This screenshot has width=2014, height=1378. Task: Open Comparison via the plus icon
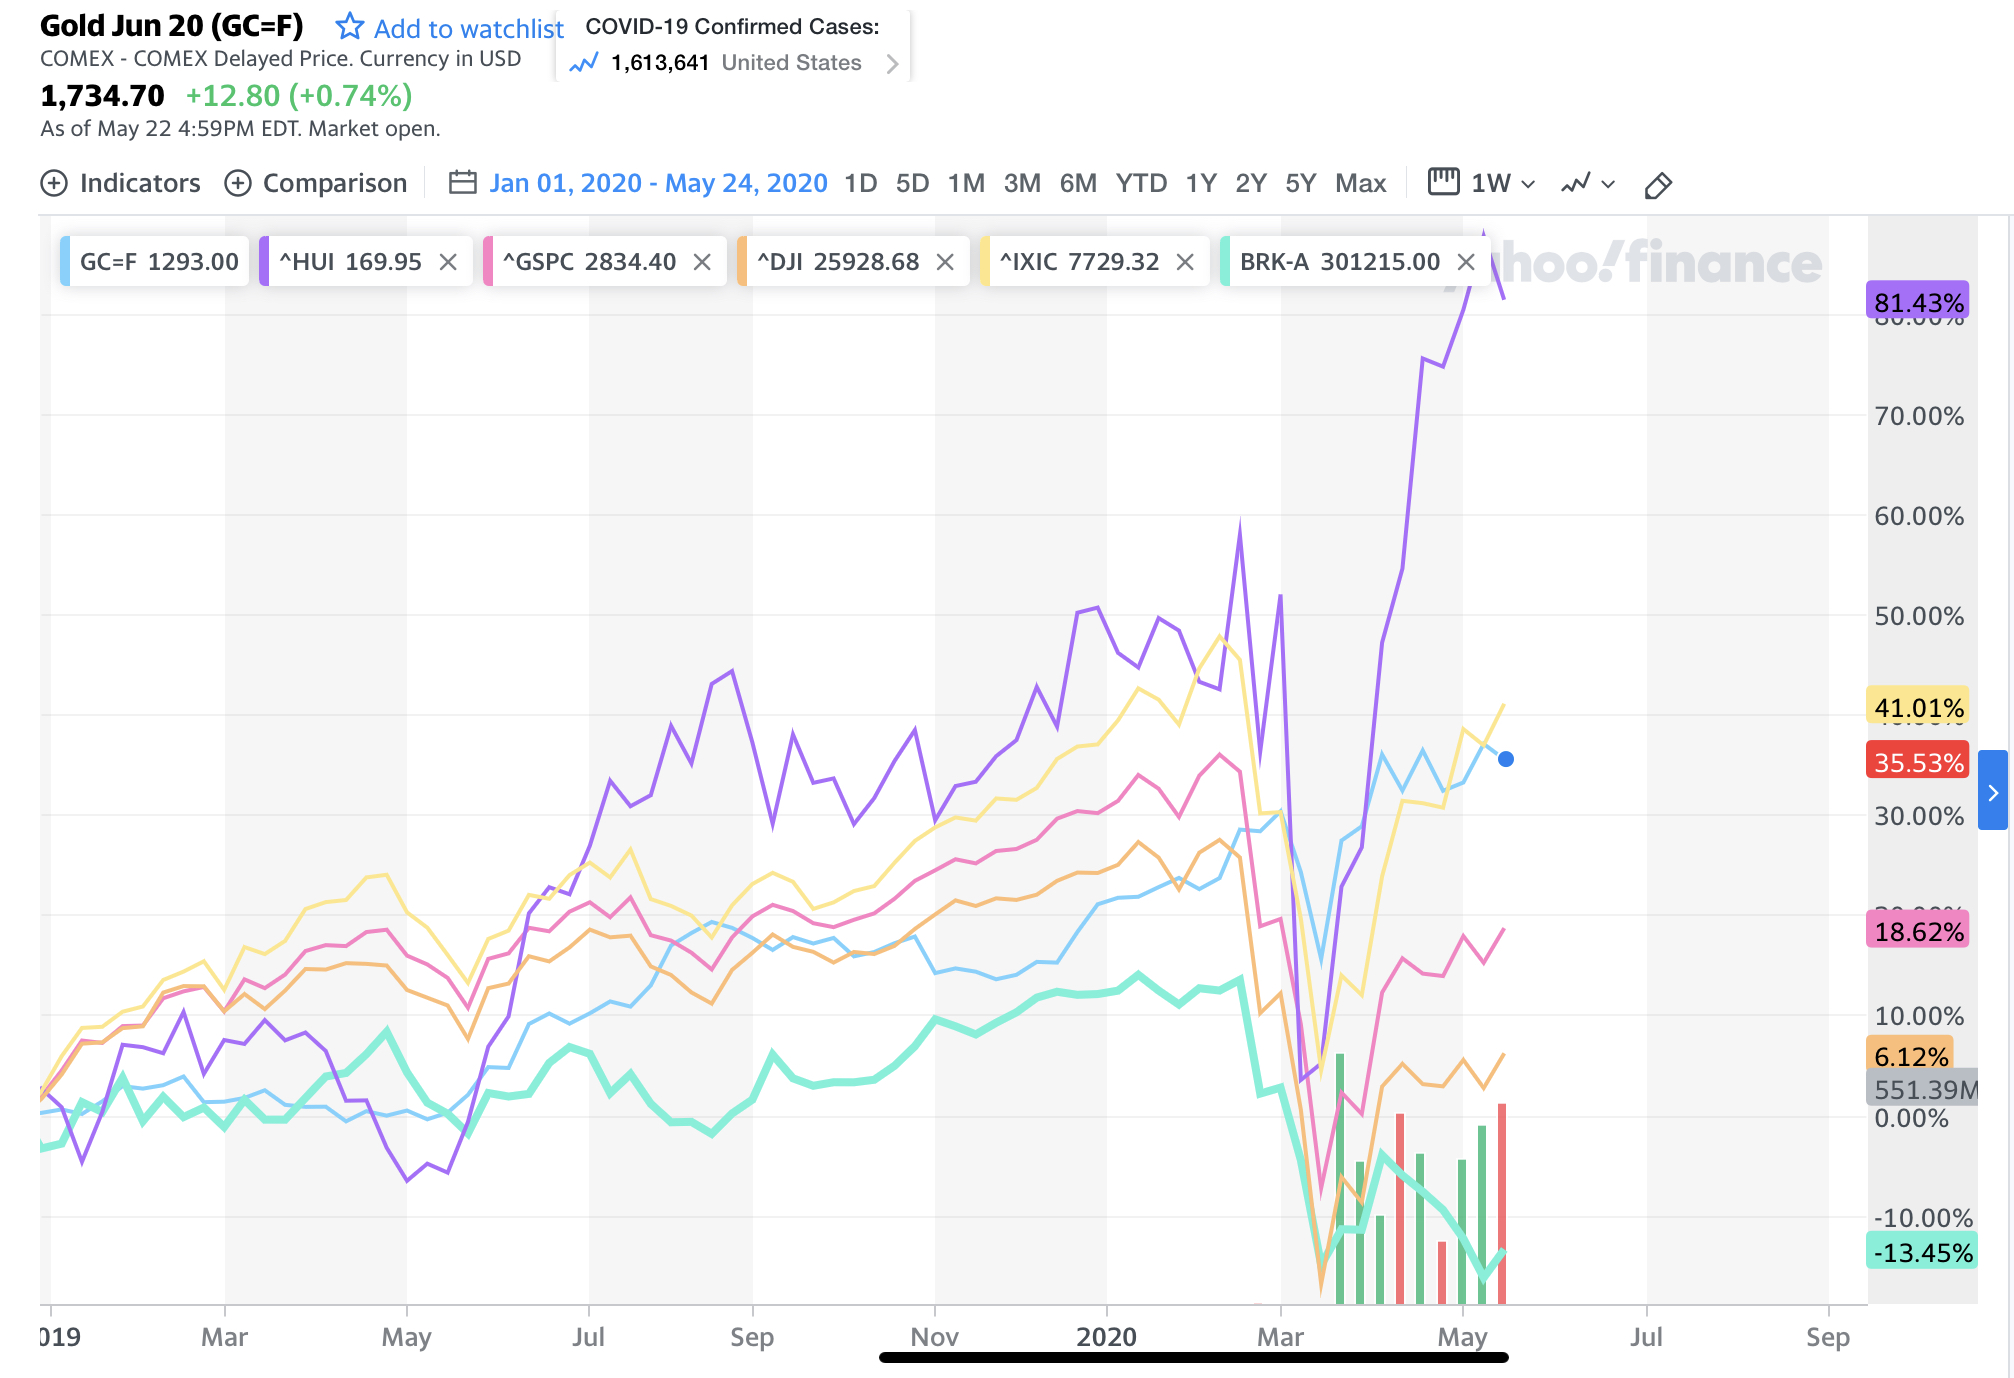coord(238,184)
